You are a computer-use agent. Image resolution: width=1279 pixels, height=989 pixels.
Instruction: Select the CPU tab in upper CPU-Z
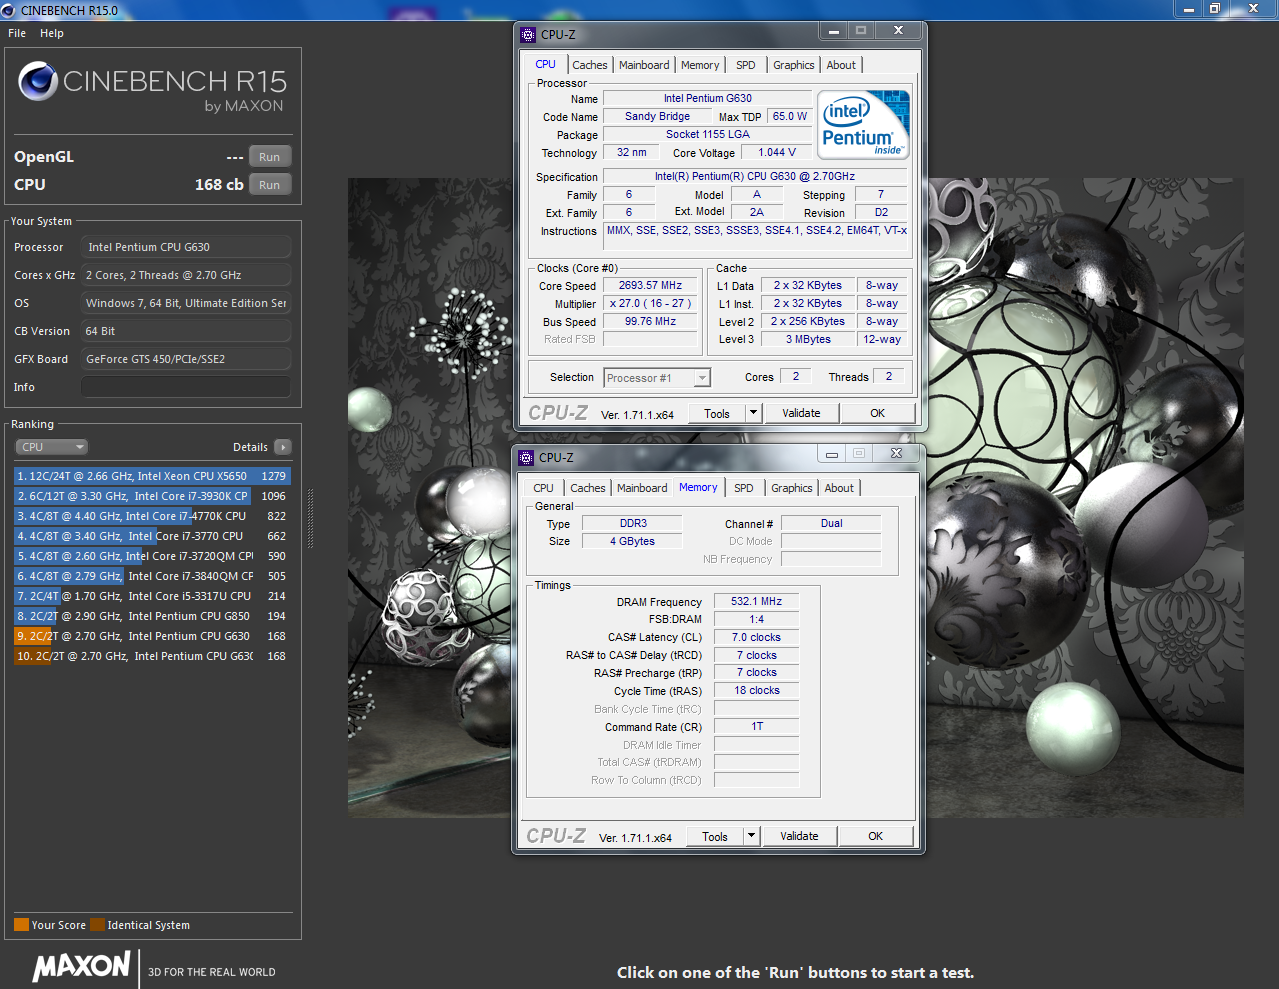coord(546,64)
